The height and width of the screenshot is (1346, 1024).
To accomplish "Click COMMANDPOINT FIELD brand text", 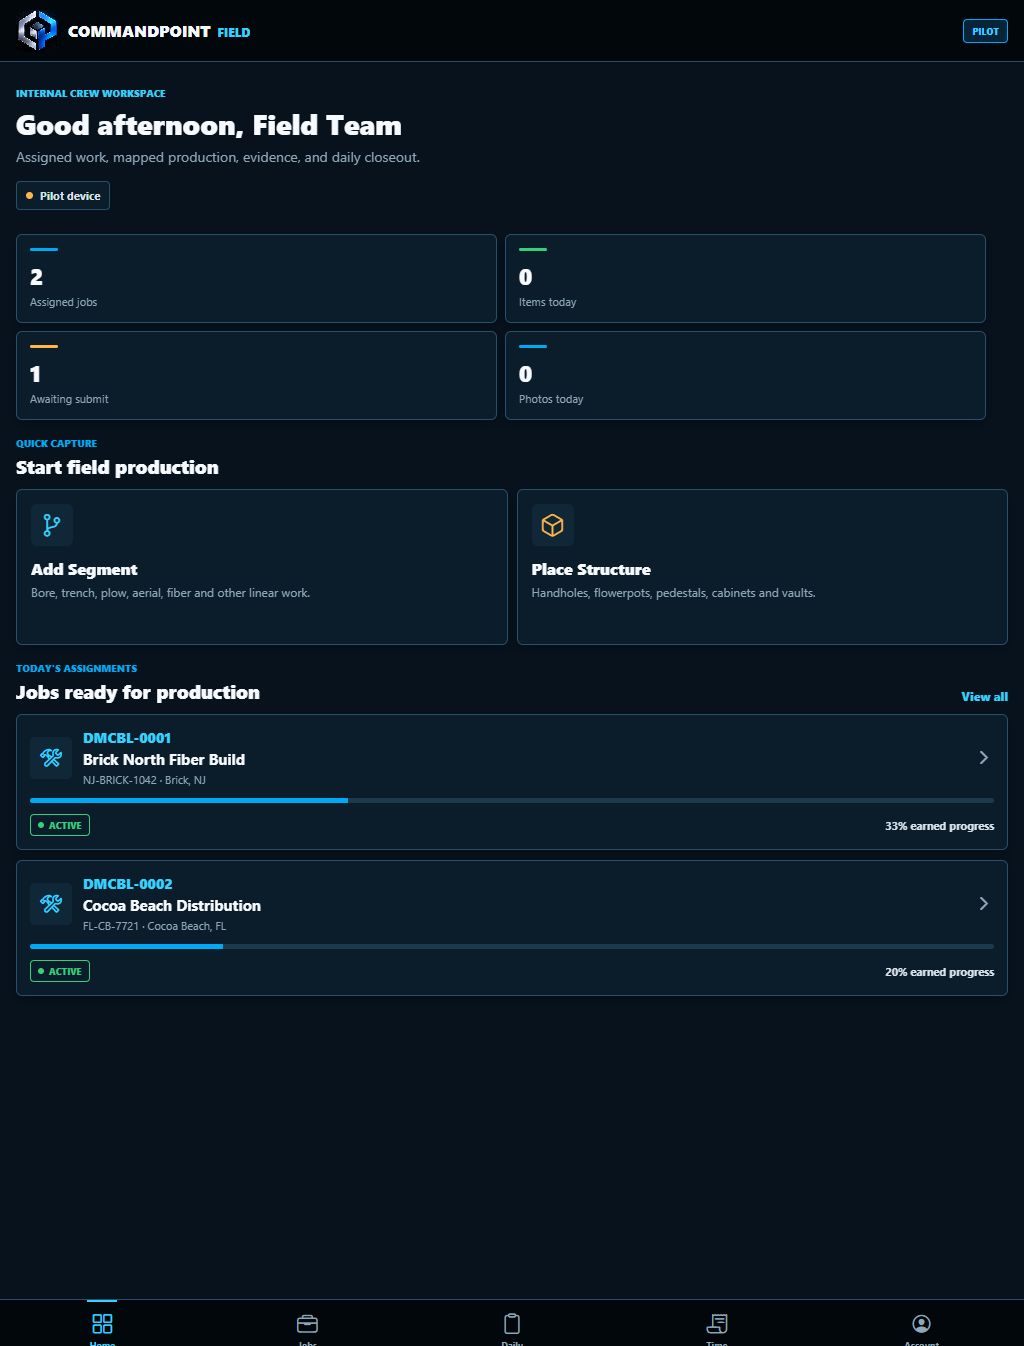I will pos(159,32).
